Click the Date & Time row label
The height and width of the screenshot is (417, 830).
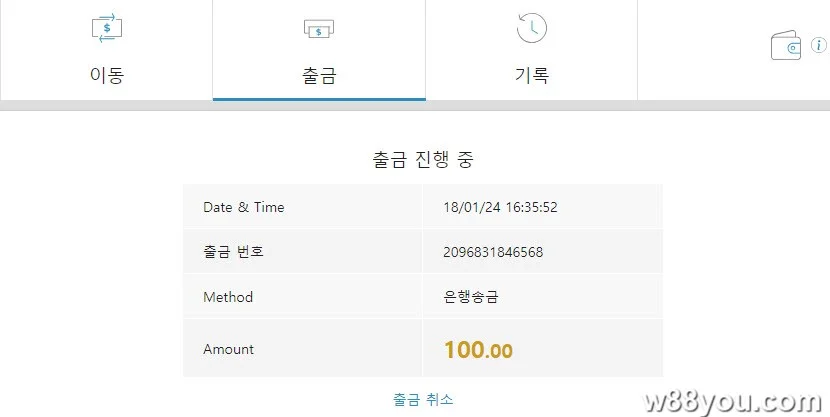[x=243, y=207]
